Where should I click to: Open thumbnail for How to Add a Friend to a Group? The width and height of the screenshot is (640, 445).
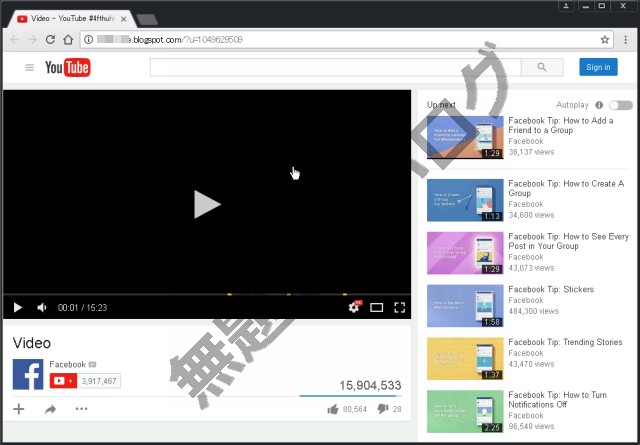[465, 137]
